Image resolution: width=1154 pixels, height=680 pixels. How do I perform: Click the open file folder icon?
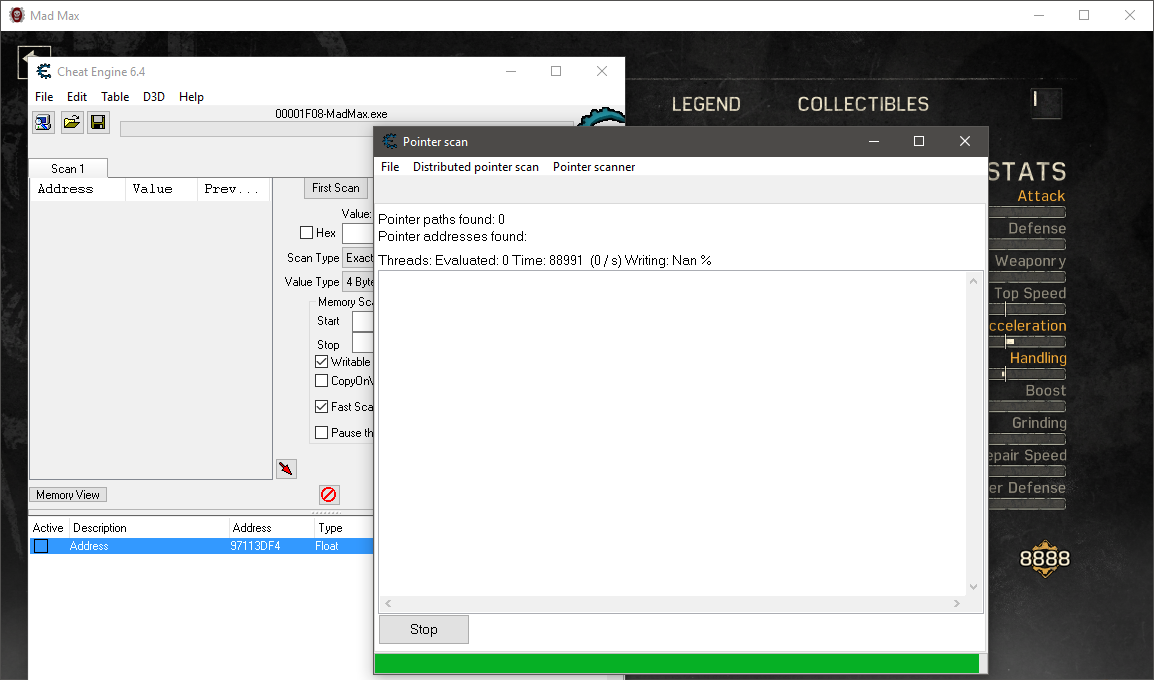click(72, 123)
